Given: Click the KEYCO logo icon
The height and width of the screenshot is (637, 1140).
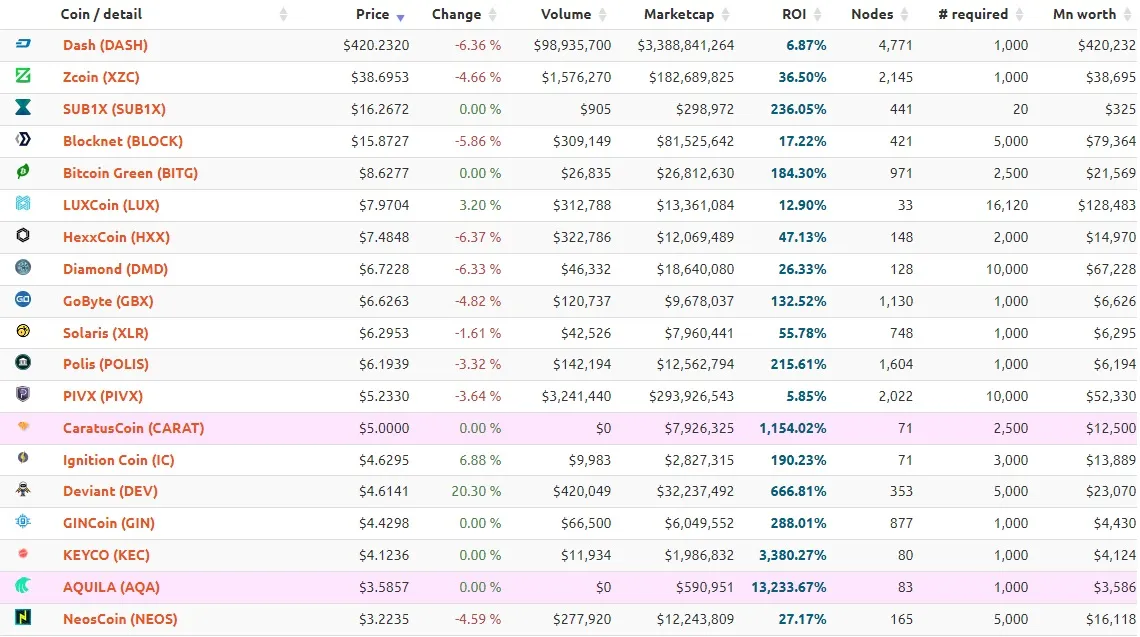Looking at the screenshot, I should tap(23, 553).
